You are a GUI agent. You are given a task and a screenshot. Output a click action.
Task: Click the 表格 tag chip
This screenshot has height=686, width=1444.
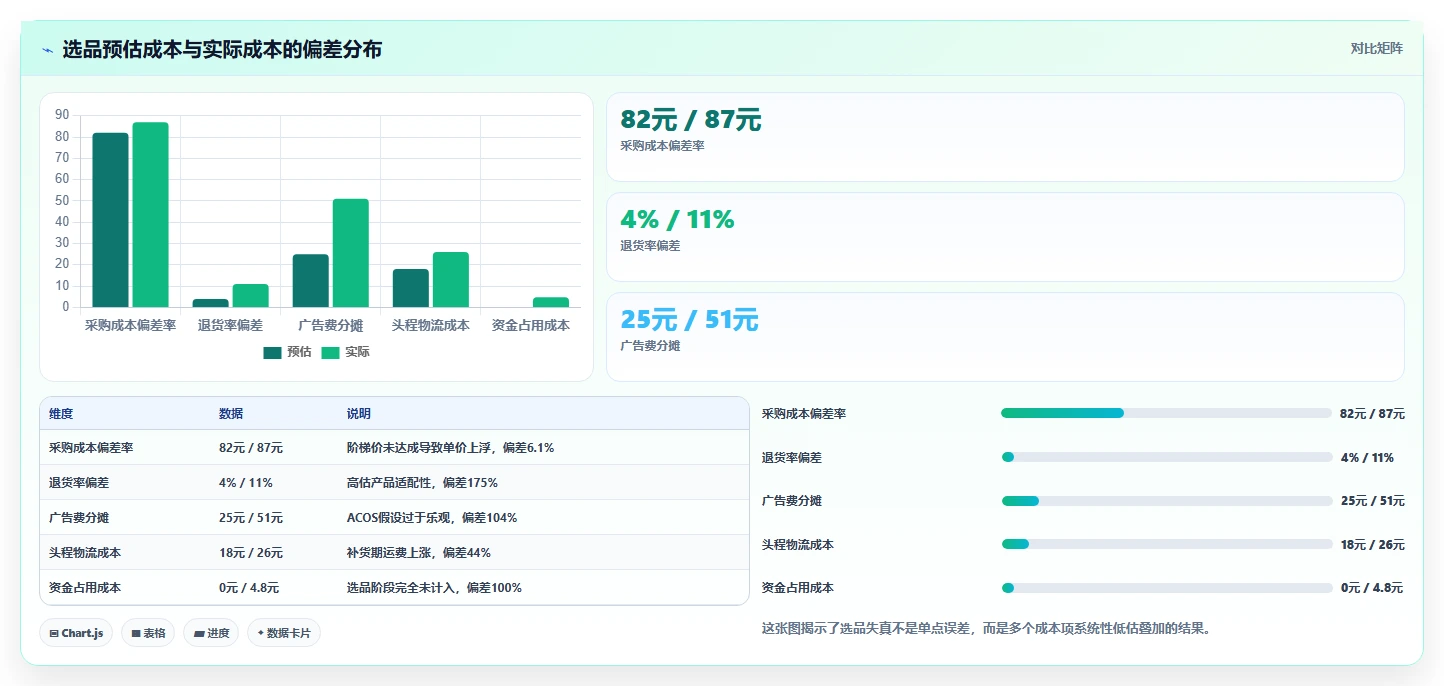(x=148, y=633)
